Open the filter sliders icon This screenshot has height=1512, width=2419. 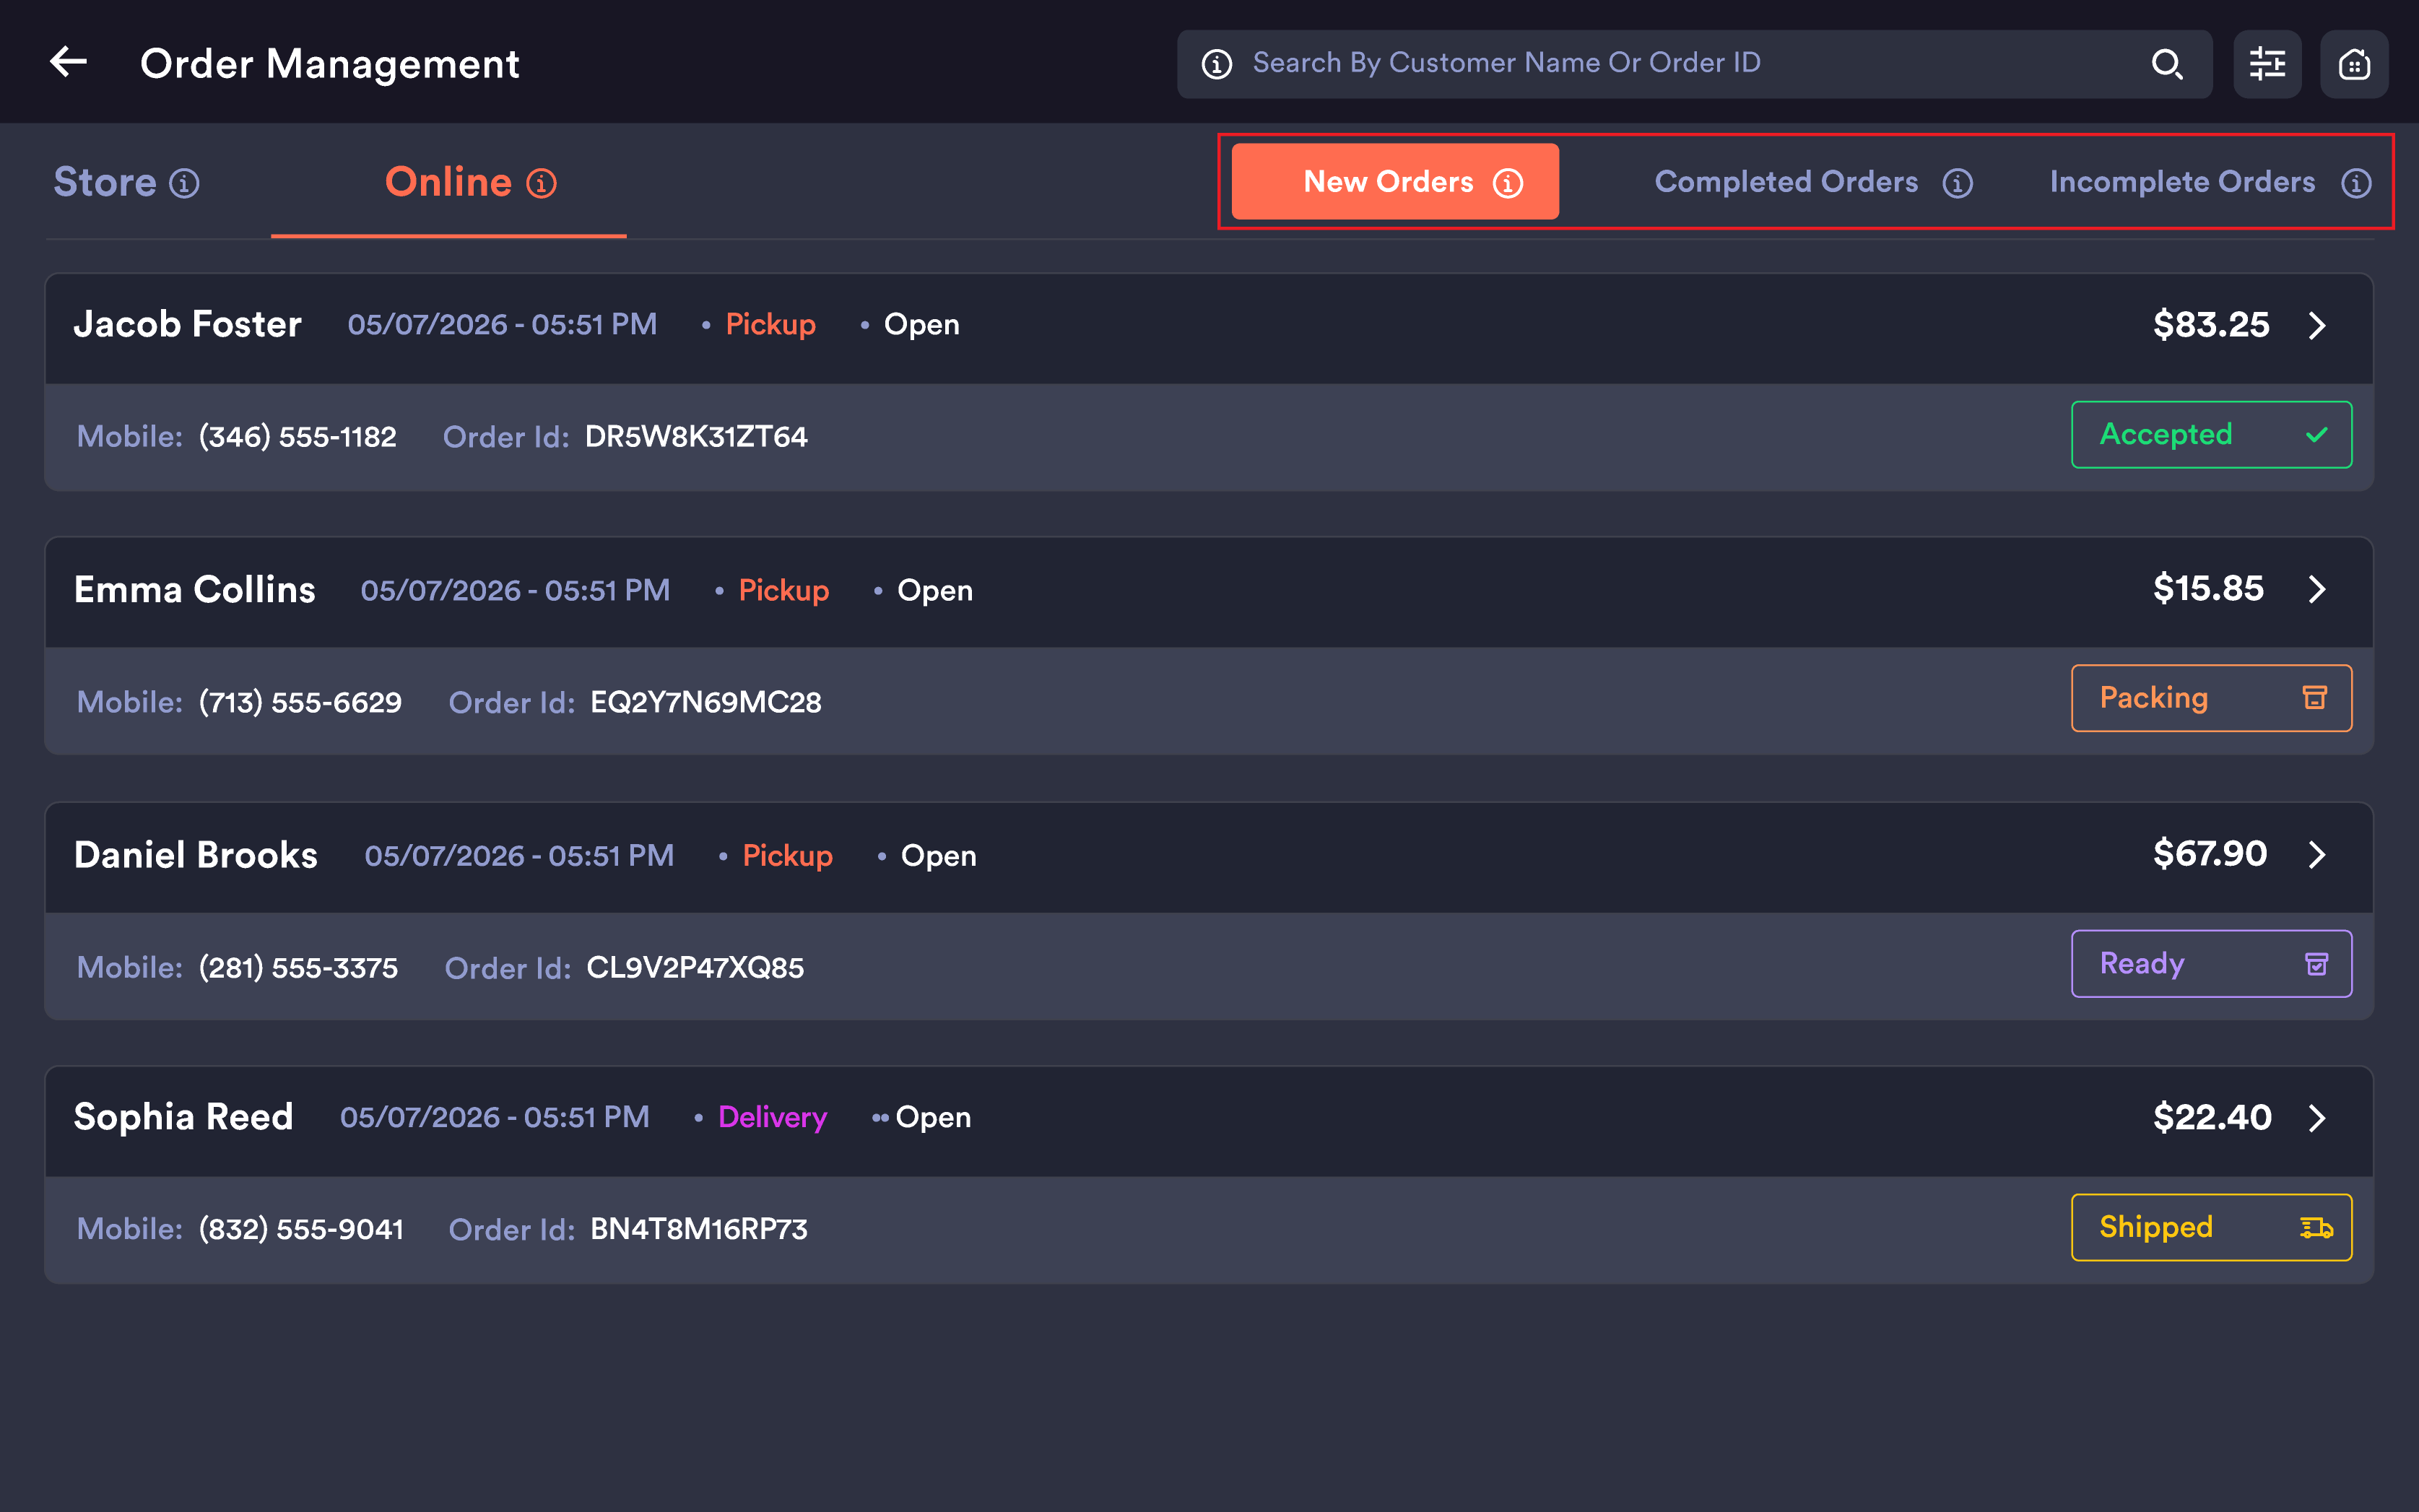2267,64
